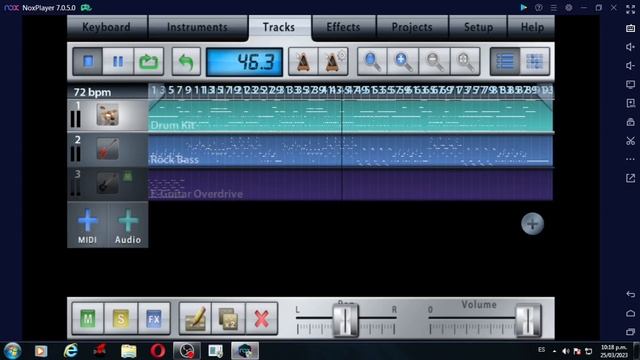The height and width of the screenshot is (360, 640).
Task: Select the E-Guitar Overdrive instrument icon
Action: point(108,183)
